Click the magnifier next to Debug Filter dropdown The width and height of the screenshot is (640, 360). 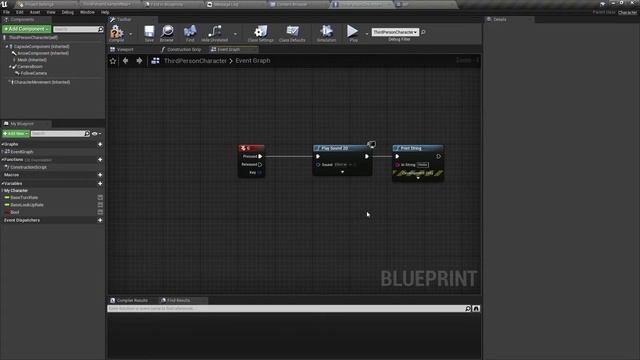(x=423, y=32)
